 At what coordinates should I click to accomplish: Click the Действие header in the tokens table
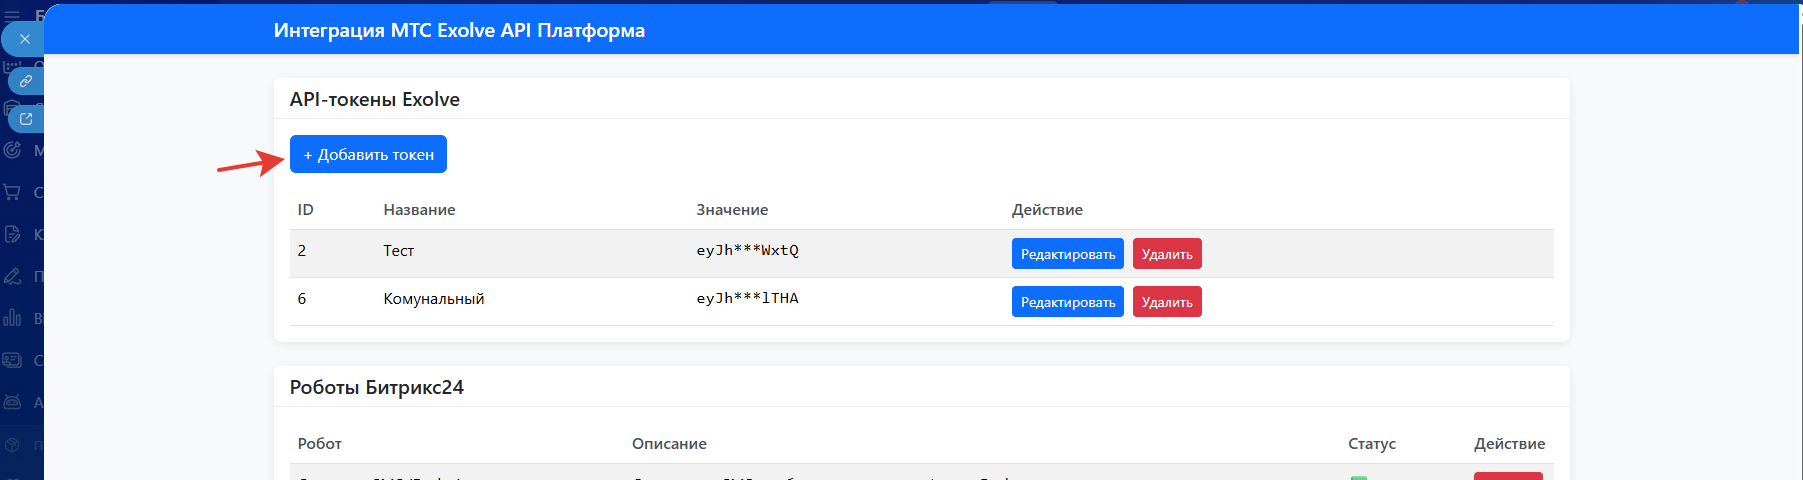[x=1047, y=210]
